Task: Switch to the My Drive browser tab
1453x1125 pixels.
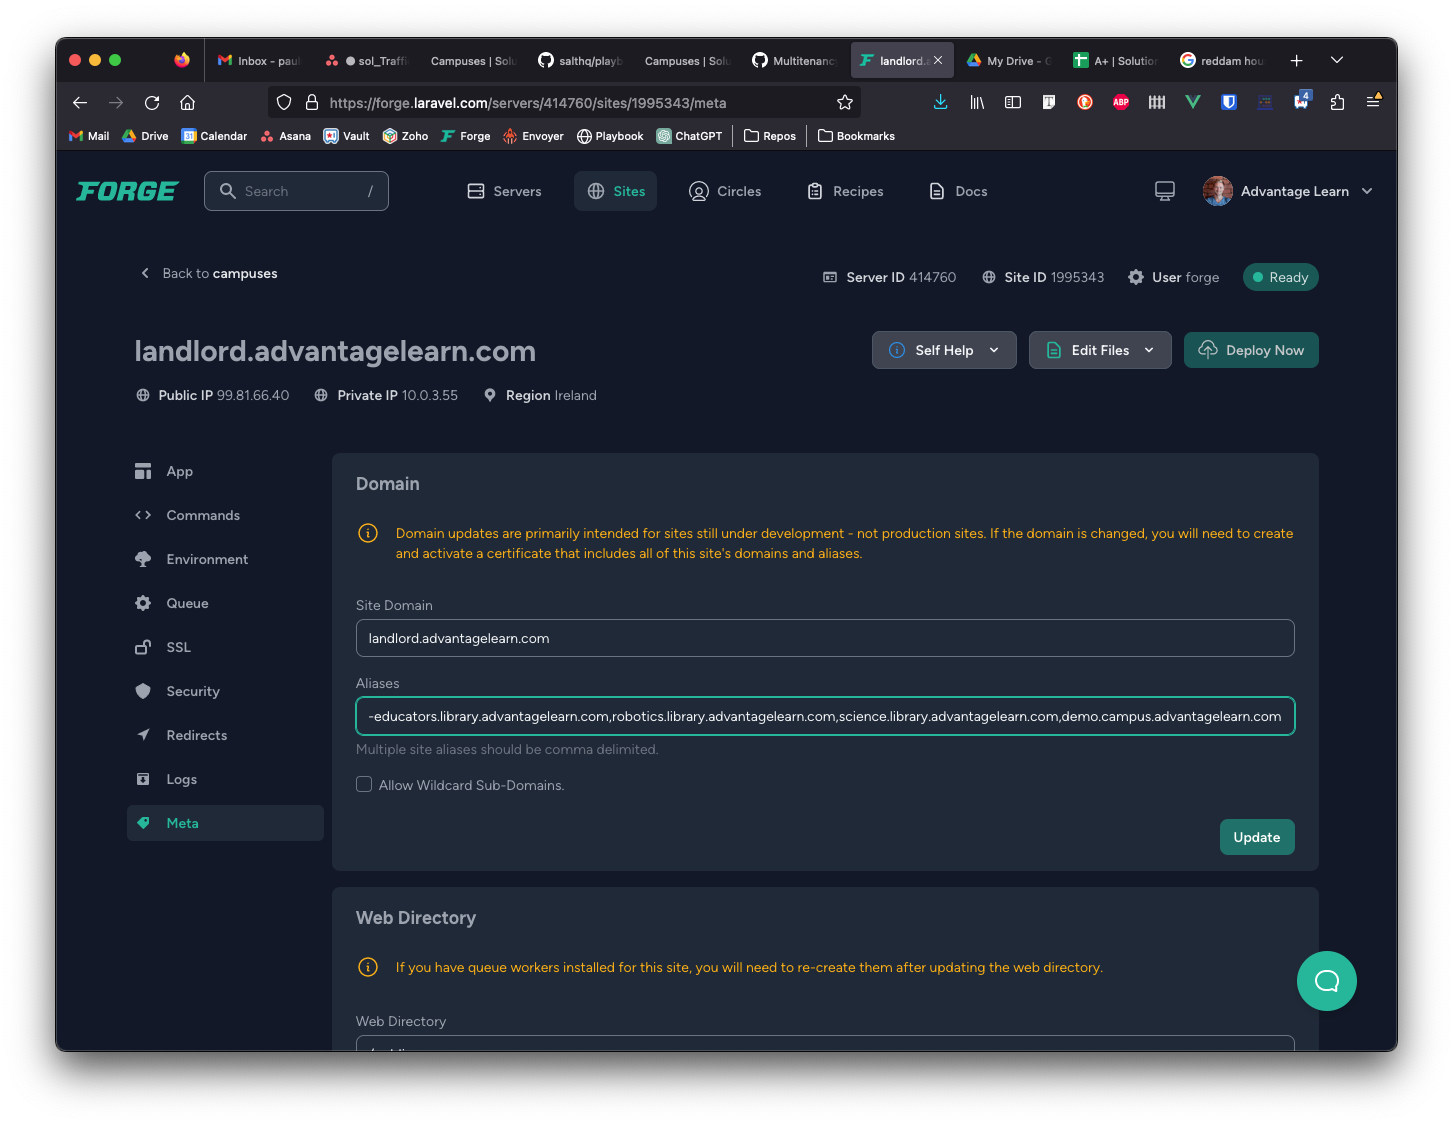Action: pos(1009,61)
